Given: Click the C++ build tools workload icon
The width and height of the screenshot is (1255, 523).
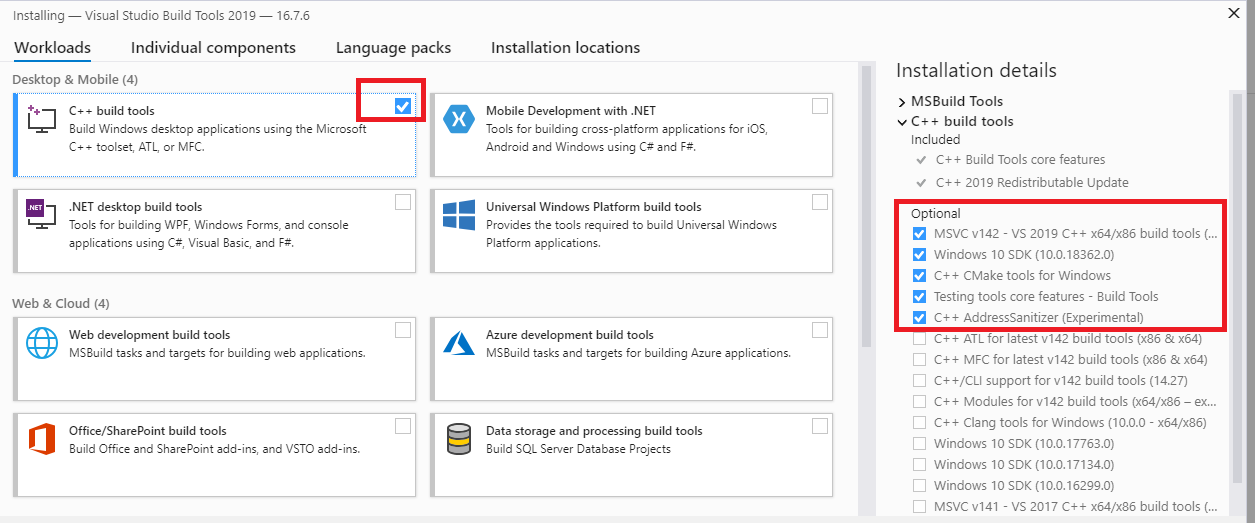Looking at the screenshot, I should click(x=41, y=118).
